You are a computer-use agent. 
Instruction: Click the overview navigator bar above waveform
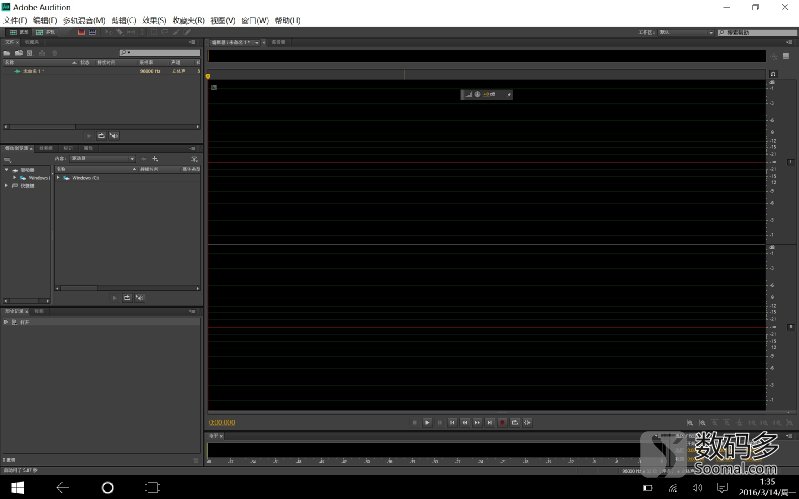(487, 56)
